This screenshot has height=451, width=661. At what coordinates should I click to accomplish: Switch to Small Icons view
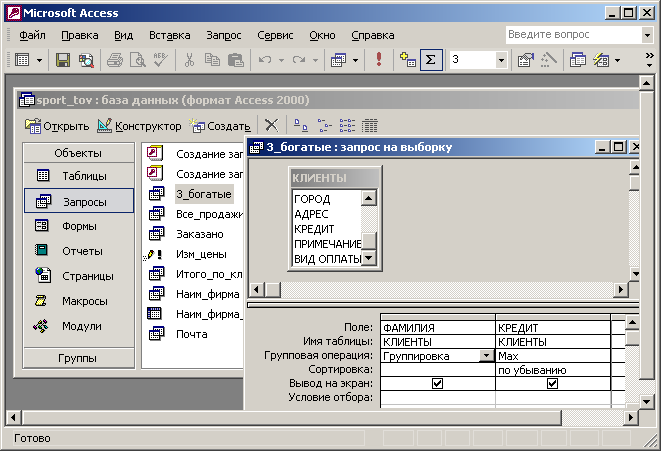coord(324,125)
